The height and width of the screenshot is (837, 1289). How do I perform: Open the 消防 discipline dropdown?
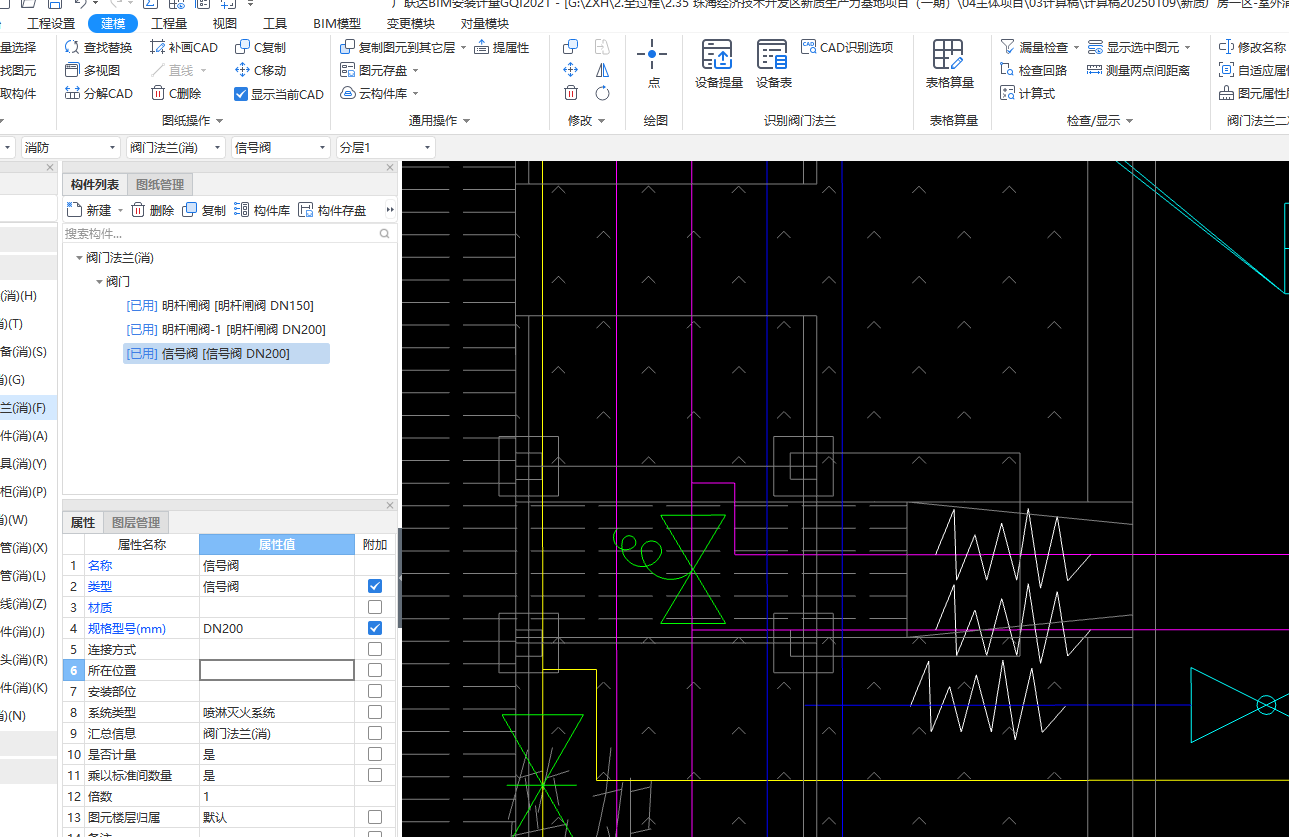[70, 147]
